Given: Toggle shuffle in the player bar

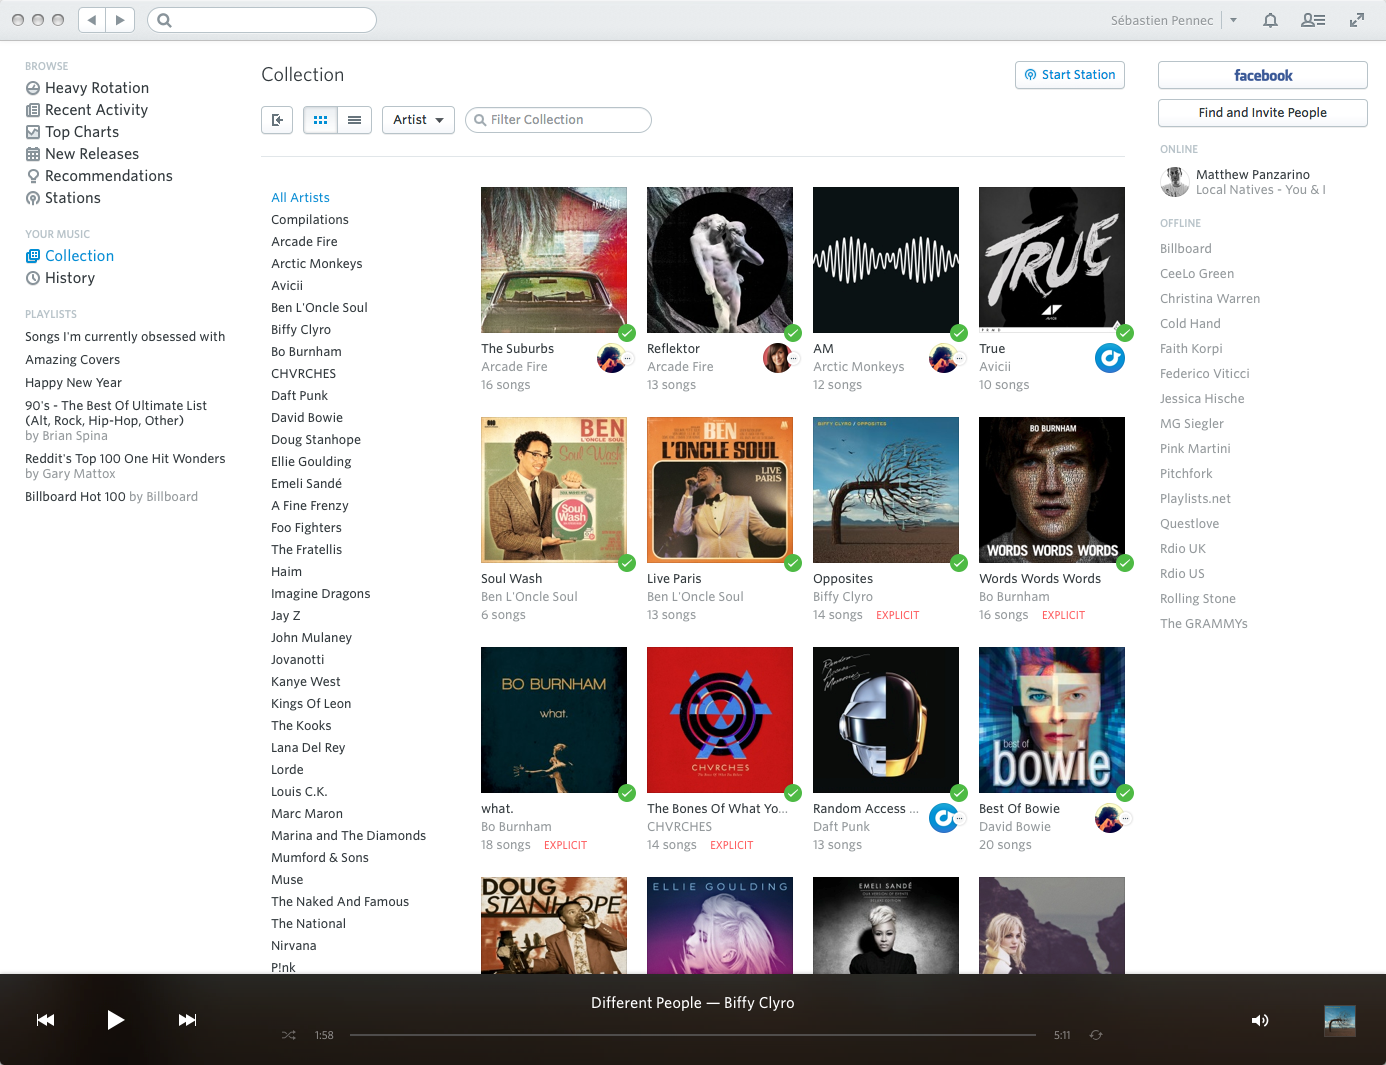Looking at the screenshot, I should pyautogui.click(x=288, y=1035).
